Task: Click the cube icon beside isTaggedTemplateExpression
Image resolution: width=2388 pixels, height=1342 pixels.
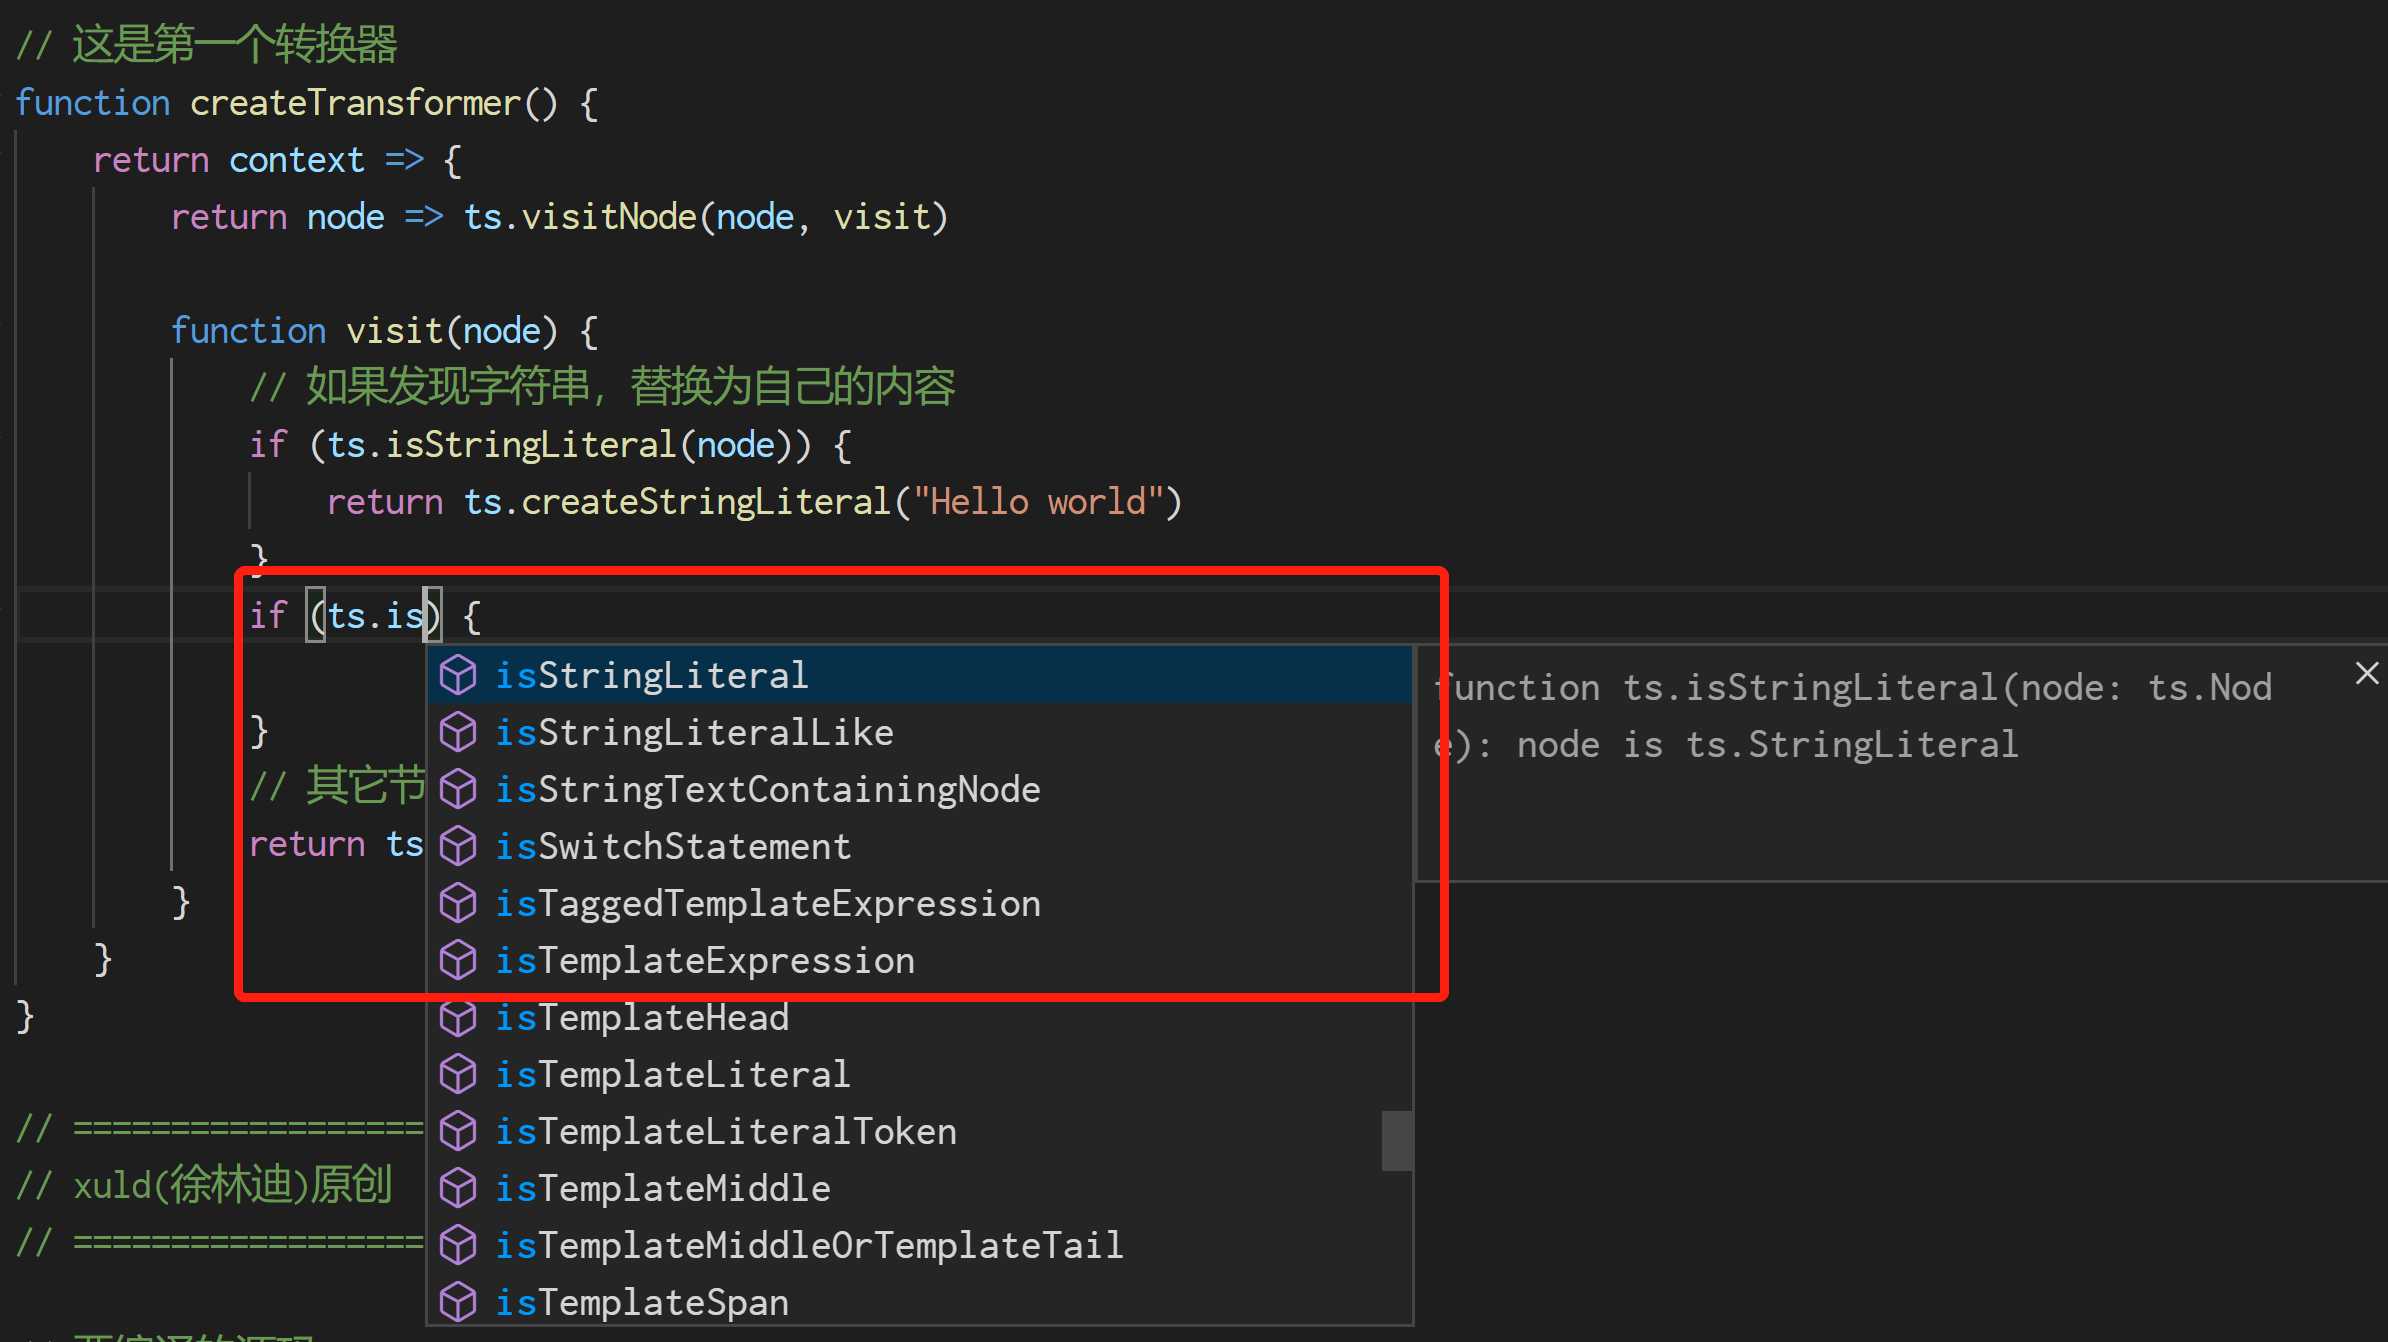Action: (x=458, y=903)
